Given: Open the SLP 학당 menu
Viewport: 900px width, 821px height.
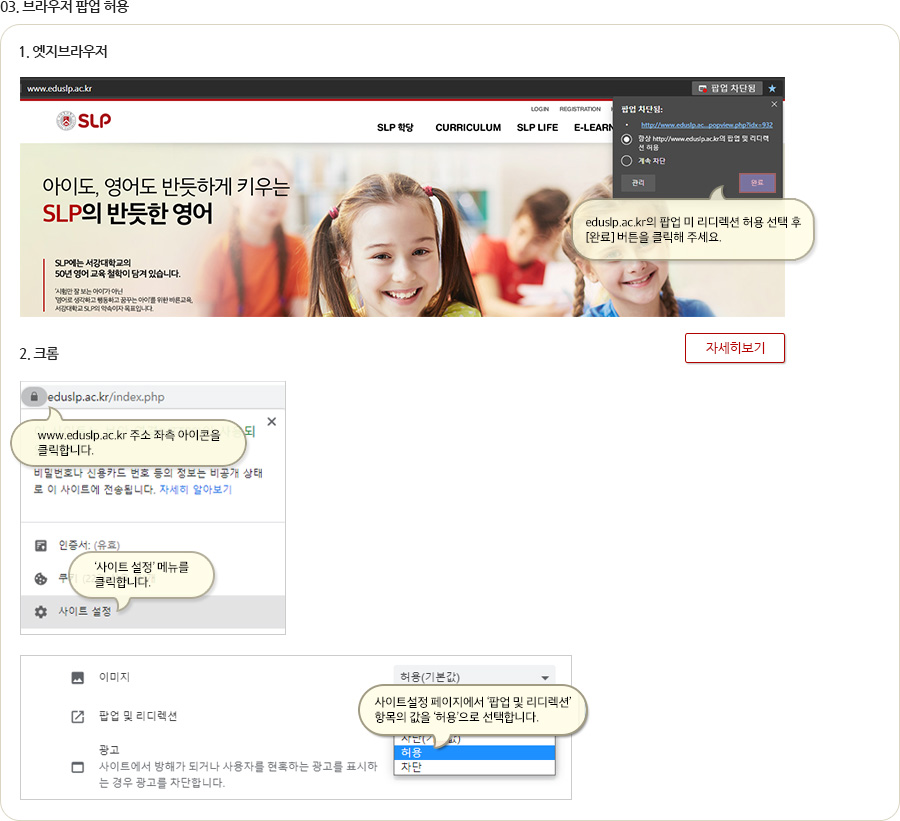Looking at the screenshot, I should tap(395, 127).
